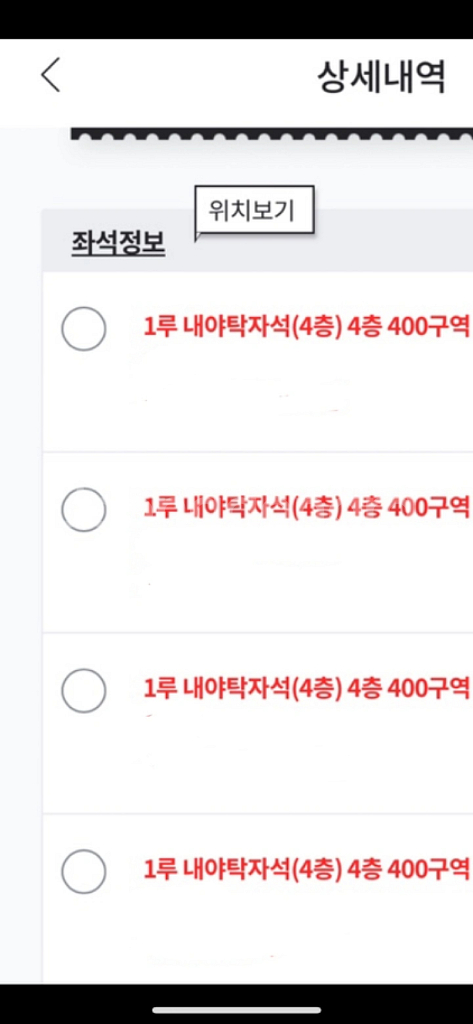Tap the 상세내역 page title
The image size is (473, 1024).
[x=382, y=77]
